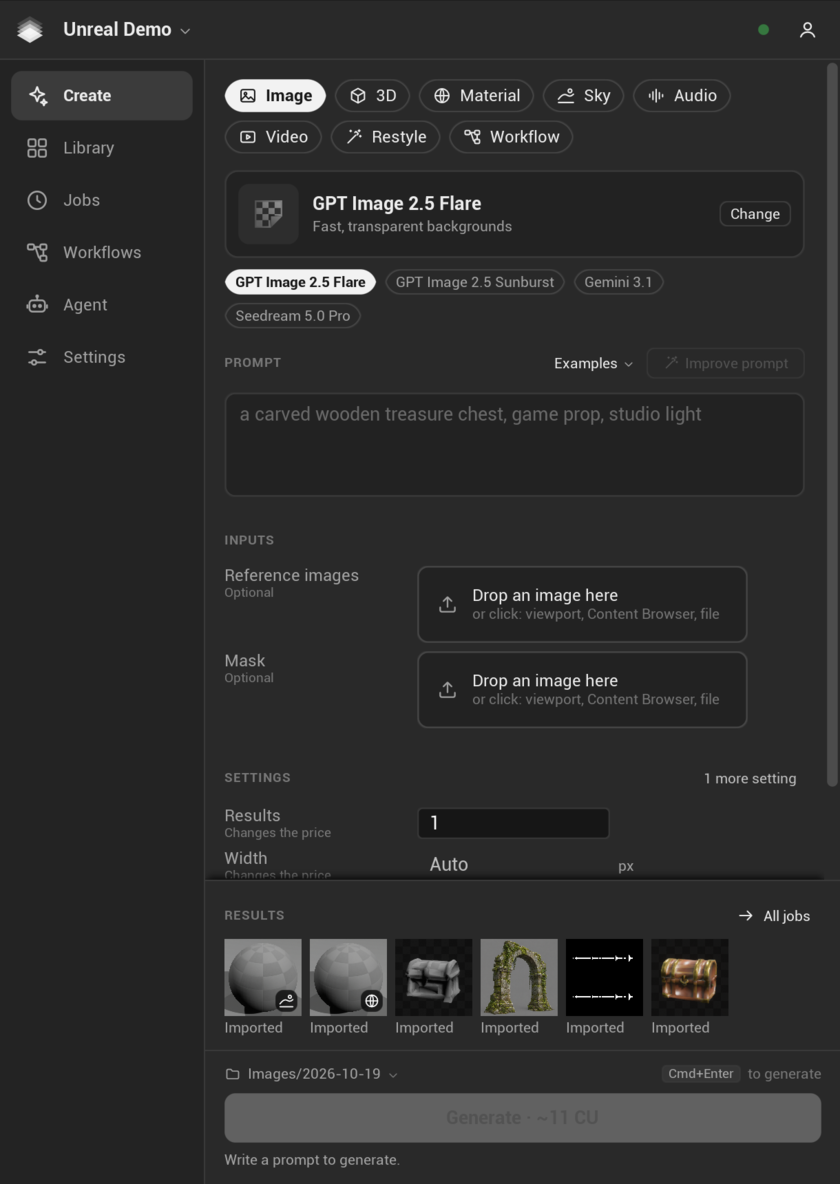Select the Gemini 3.1 model chip
The image size is (840, 1184).
[x=619, y=282]
